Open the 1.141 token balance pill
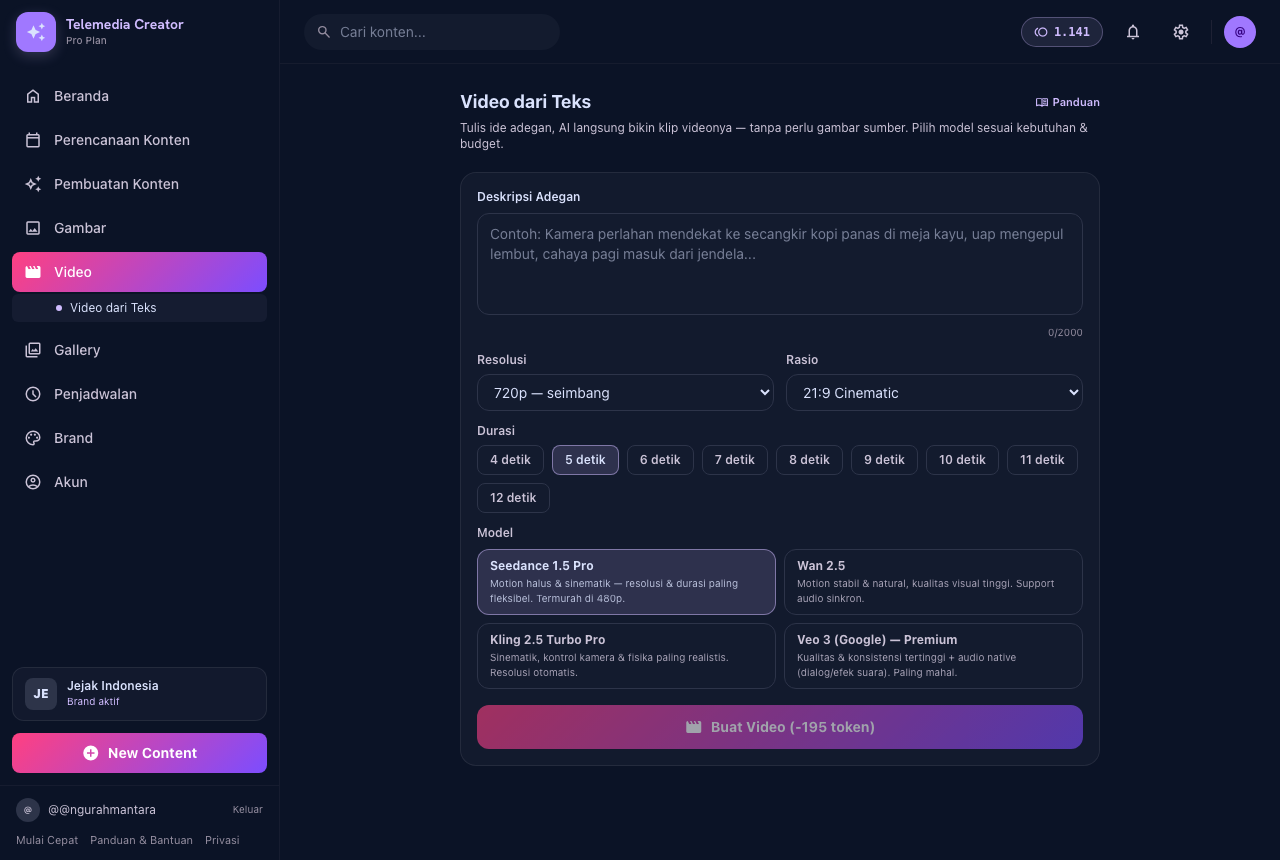The width and height of the screenshot is (1280, 860). (1062, 32)
